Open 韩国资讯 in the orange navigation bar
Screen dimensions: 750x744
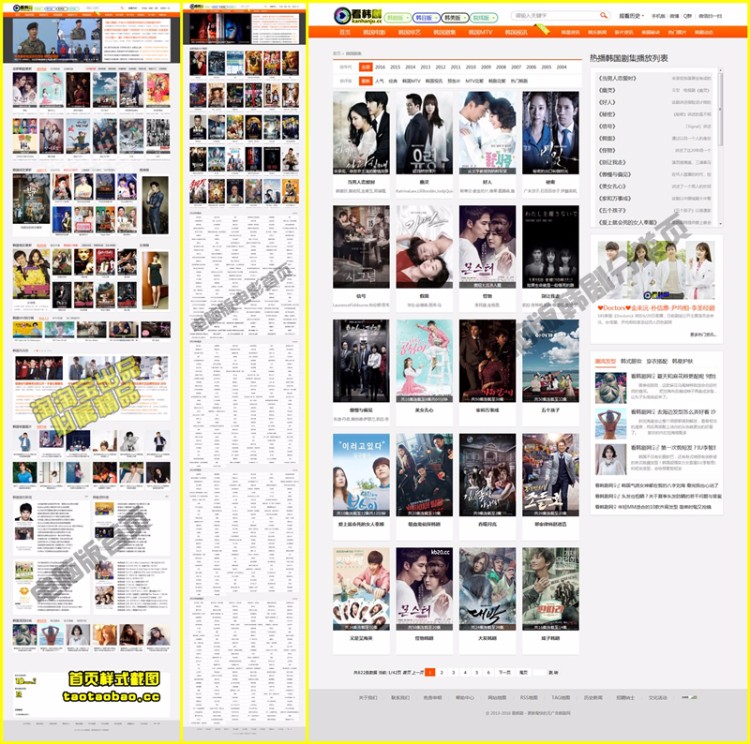point(516,32)
